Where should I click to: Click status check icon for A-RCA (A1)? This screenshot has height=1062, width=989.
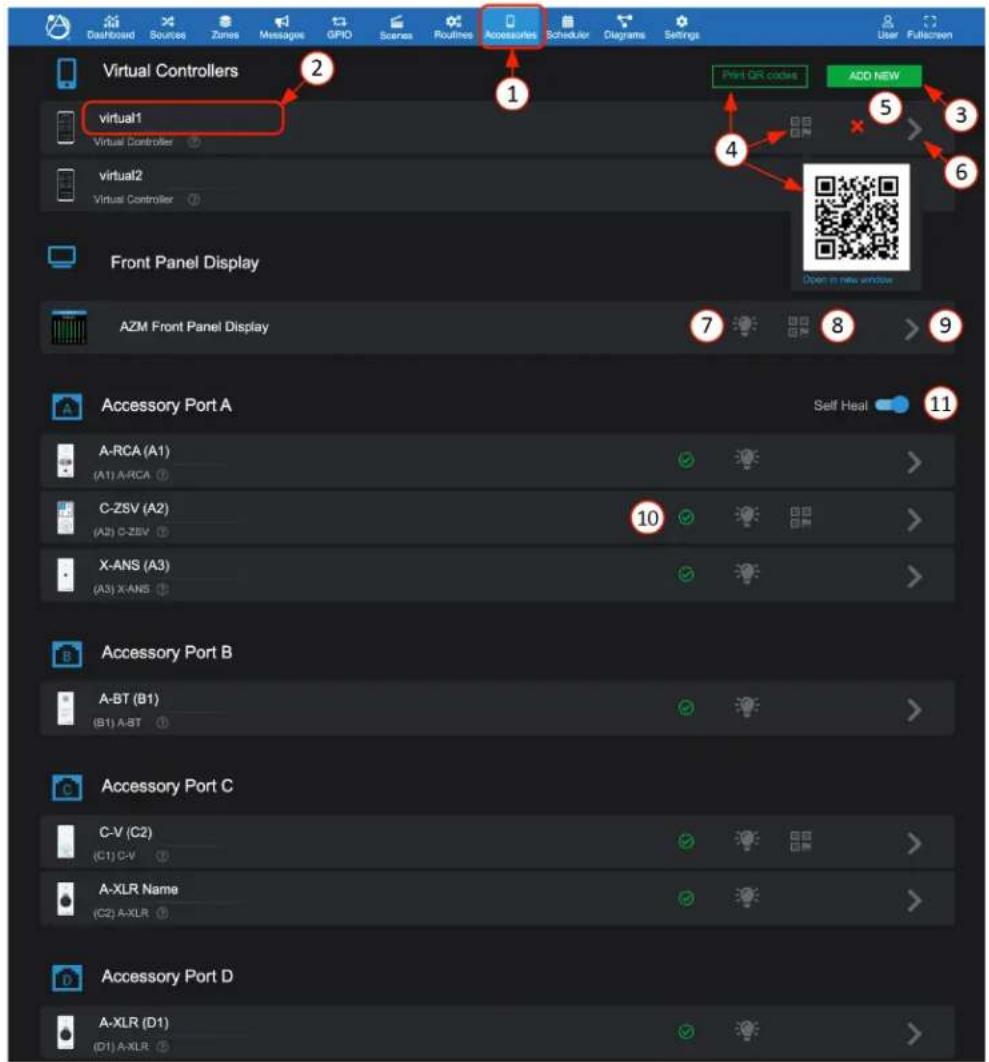coord(686,461)
